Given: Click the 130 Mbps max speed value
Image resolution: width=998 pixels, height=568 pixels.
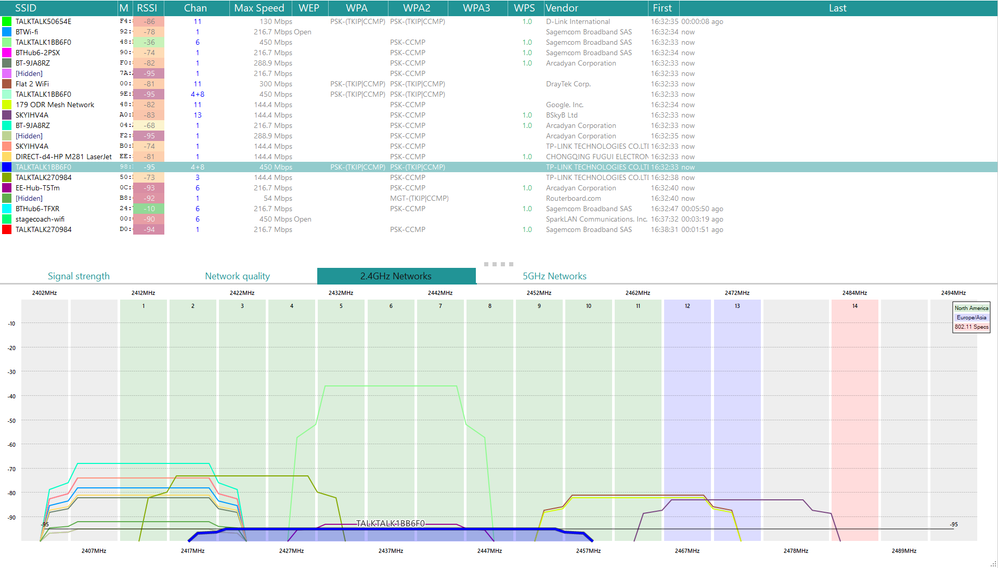Looking at the screenshot, I should coord(274,22).
